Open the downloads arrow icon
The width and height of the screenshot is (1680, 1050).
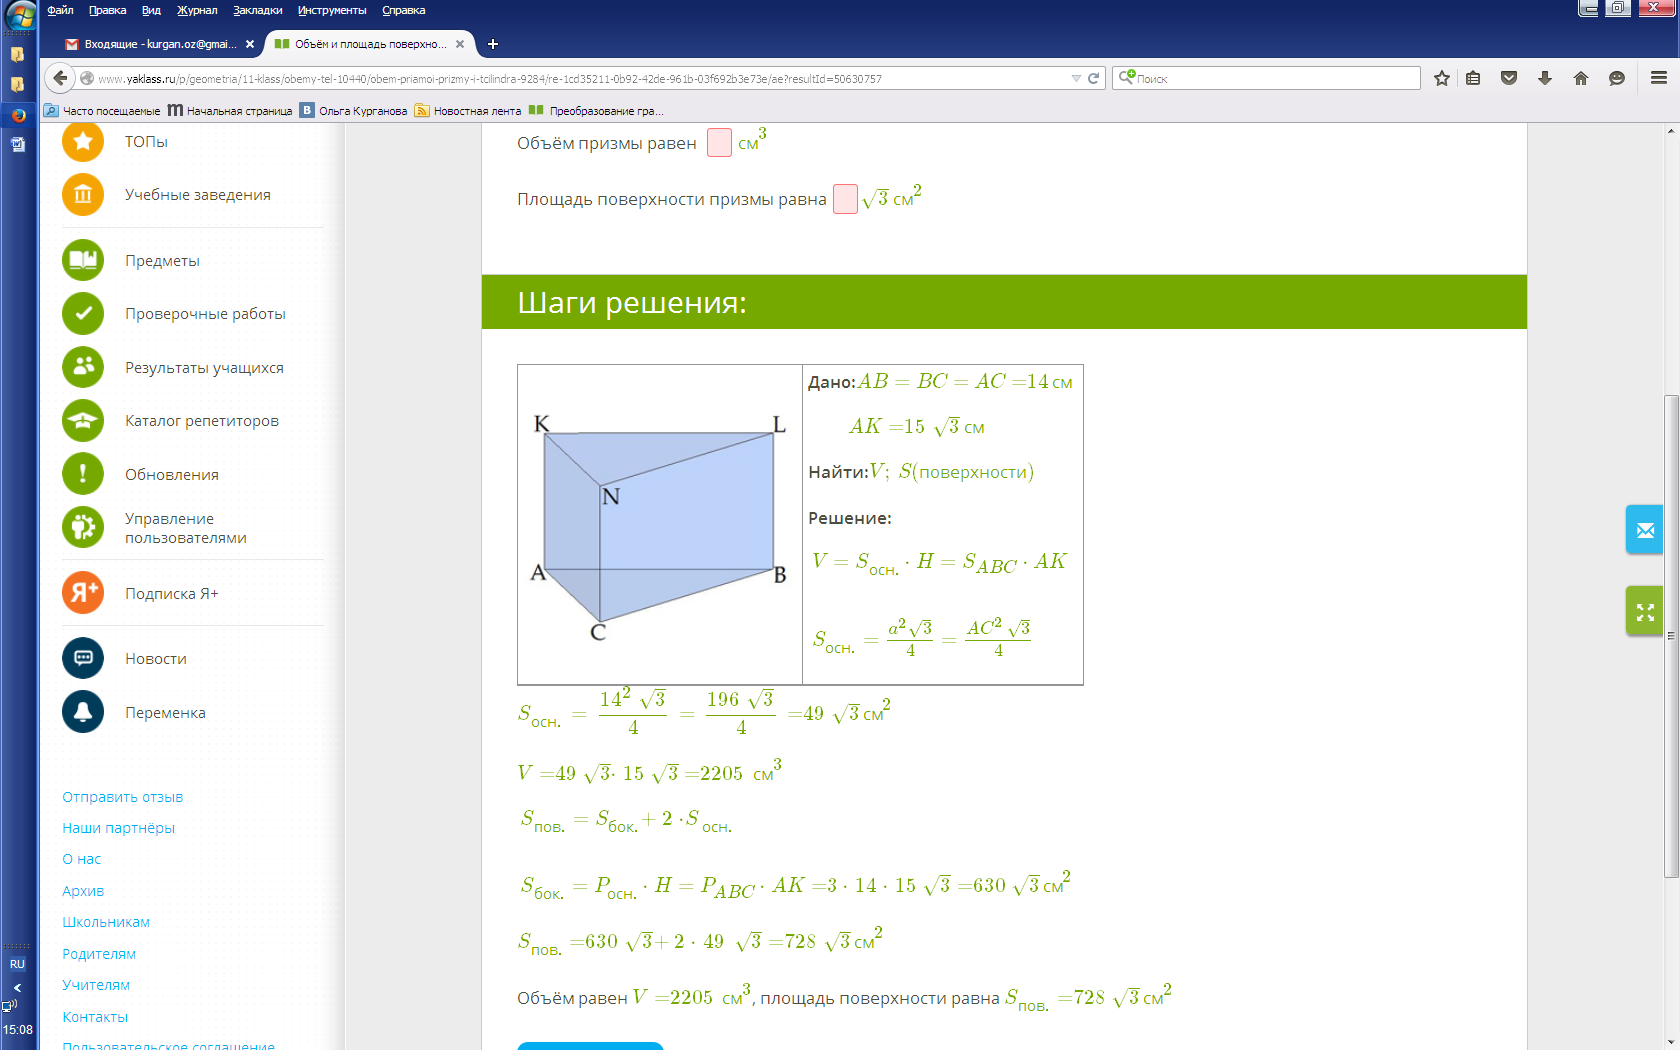click(x=1545, y=78)
